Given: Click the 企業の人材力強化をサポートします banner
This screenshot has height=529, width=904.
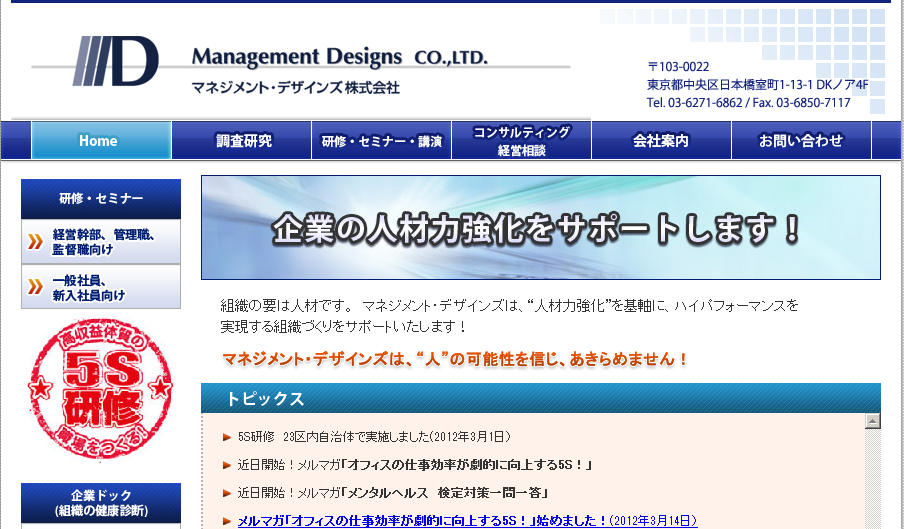Looking at the screenshot, I should tap(541, 228).
